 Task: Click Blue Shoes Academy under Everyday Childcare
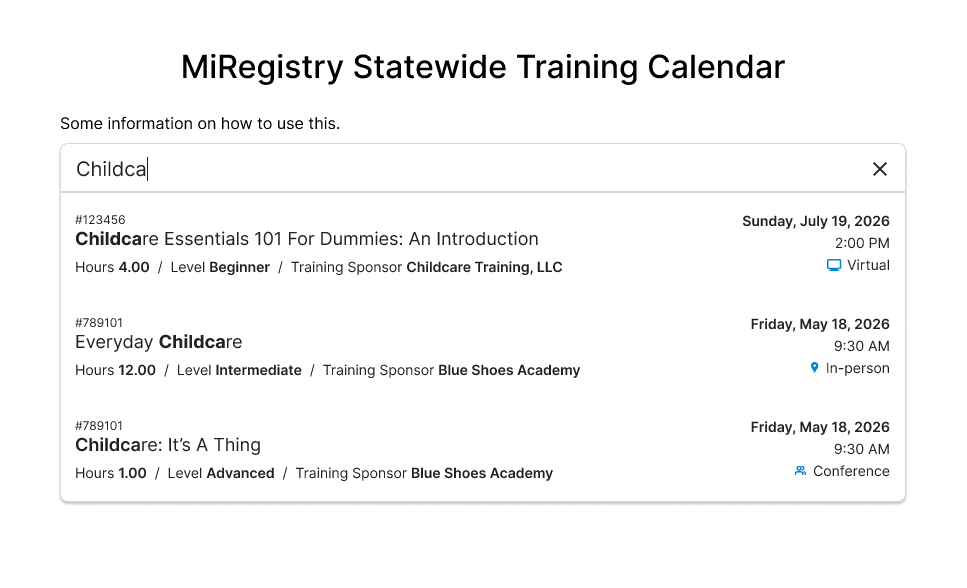point(509,370)
